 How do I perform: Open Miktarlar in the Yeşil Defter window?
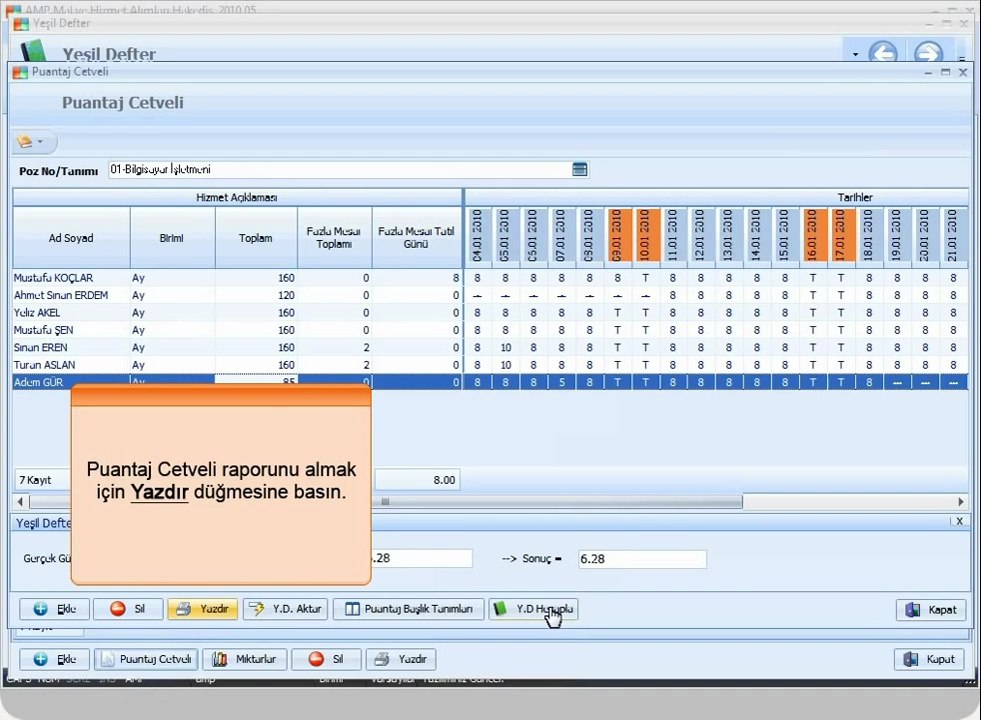(245, 659)
